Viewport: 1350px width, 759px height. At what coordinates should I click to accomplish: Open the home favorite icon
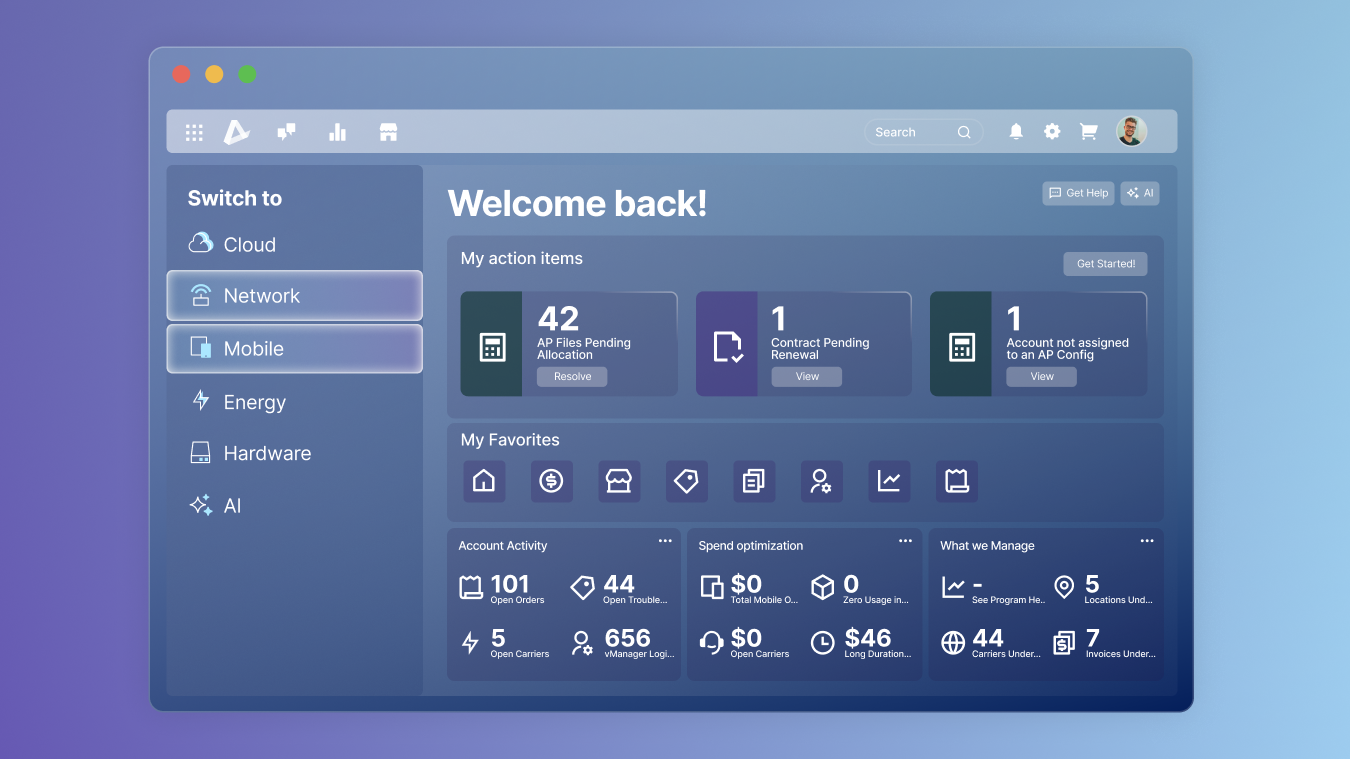[484, 481]
